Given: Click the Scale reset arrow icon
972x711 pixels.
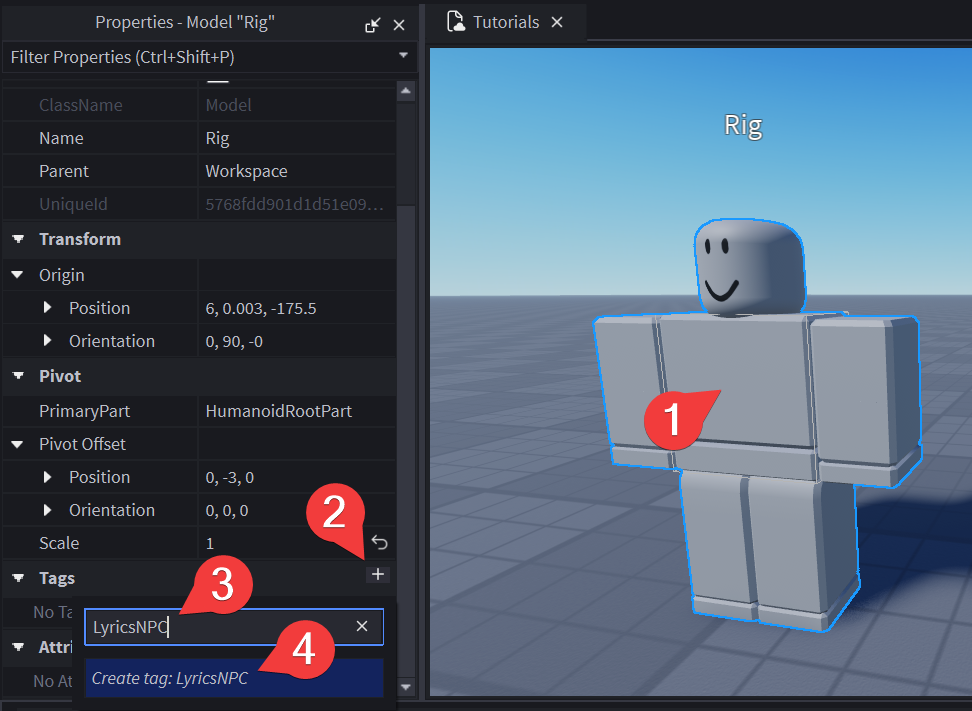Looking at the screenshot, I should 379,542.
